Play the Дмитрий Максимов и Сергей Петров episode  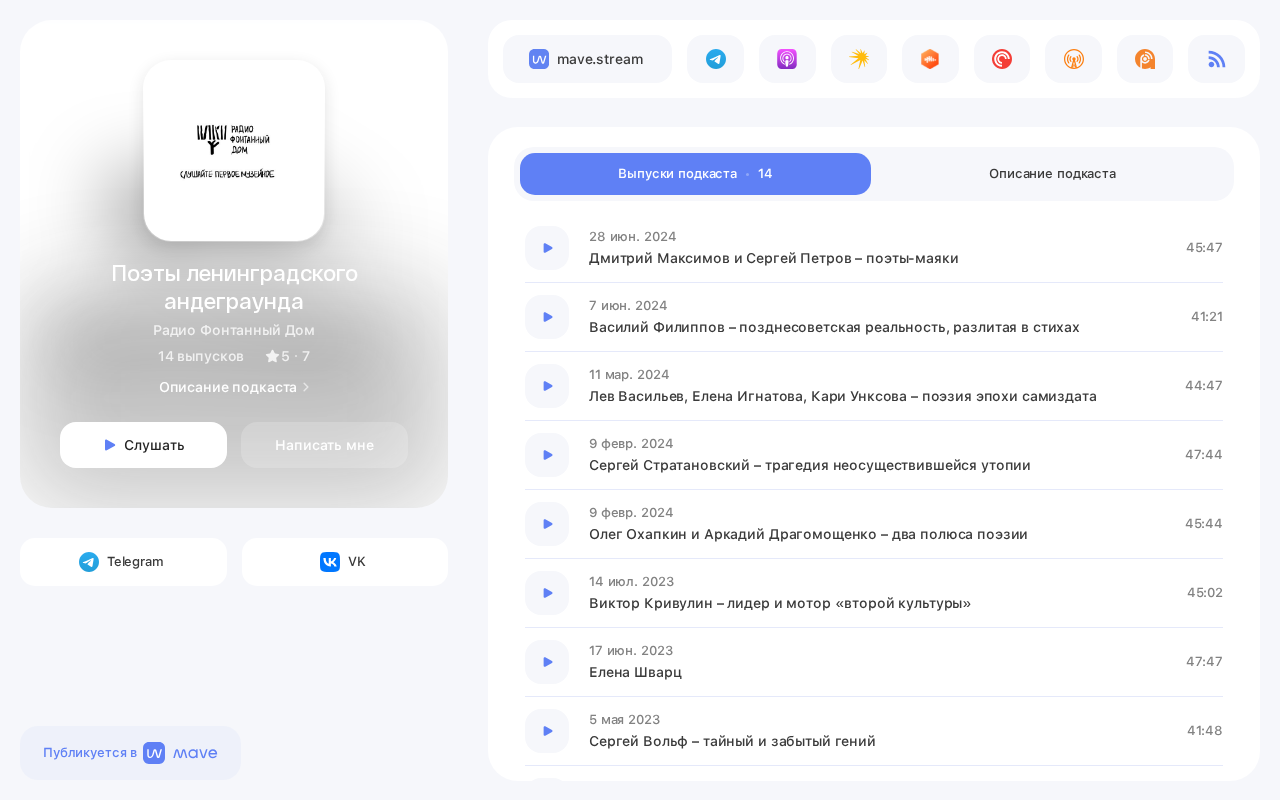tap(547, 248)
